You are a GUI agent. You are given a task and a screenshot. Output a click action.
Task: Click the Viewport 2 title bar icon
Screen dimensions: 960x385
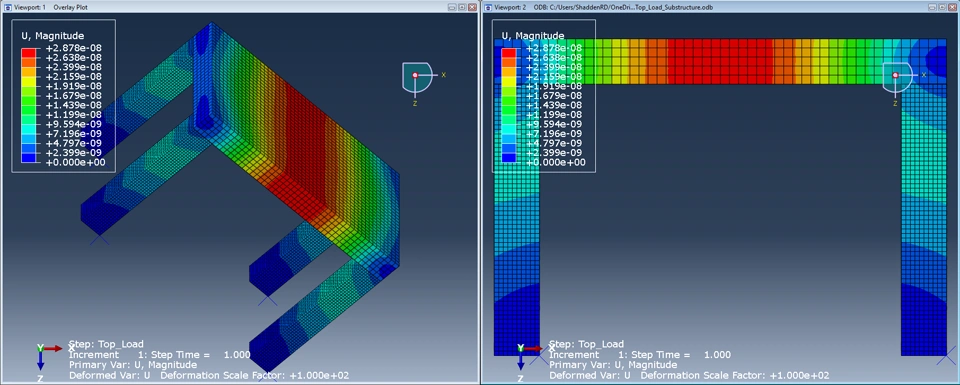click(488, 7)
